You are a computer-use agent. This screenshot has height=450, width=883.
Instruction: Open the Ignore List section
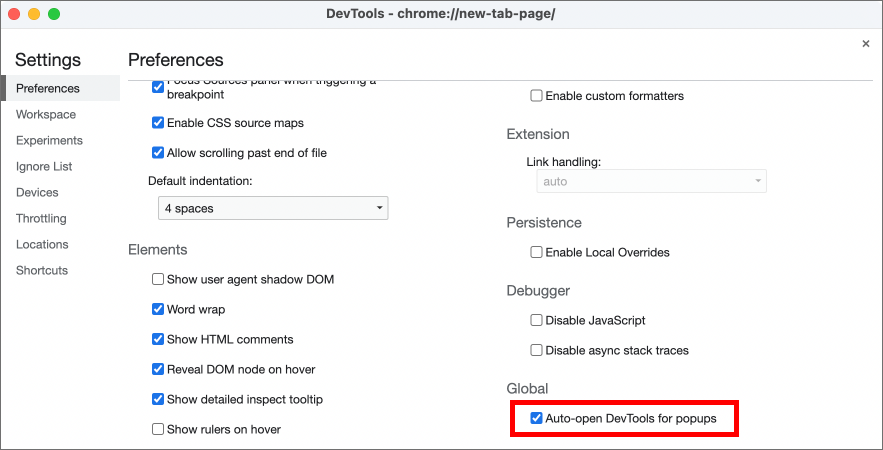tap(44, 167)
